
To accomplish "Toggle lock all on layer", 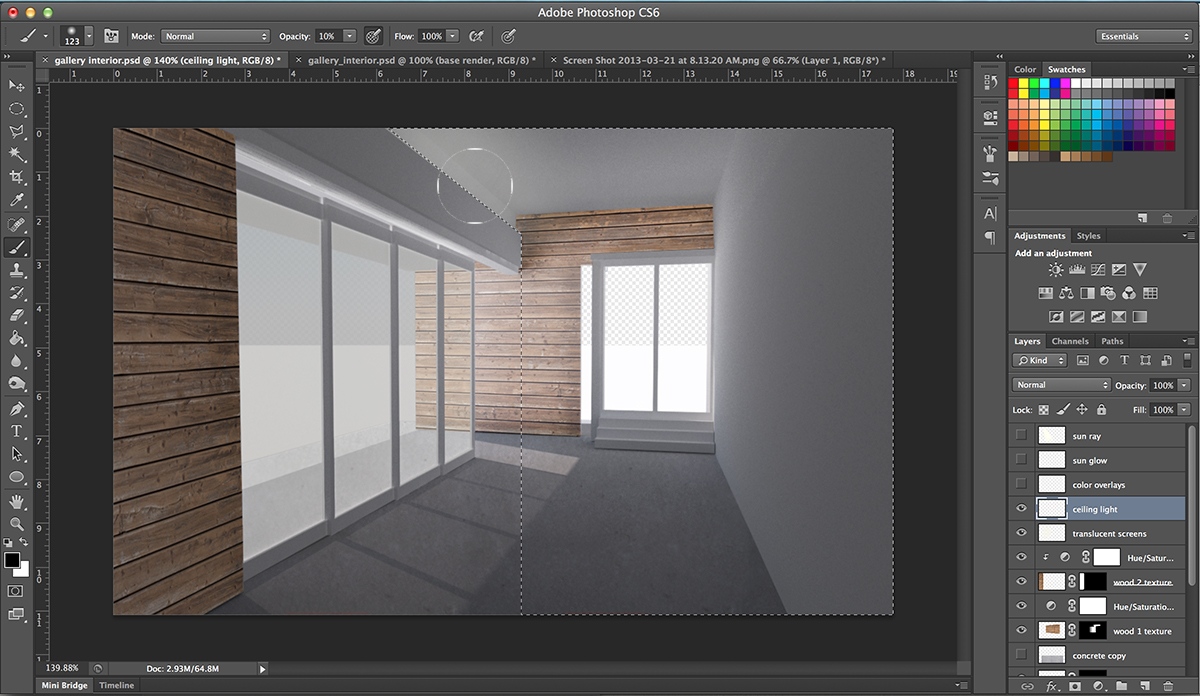I will (1101, 409).
